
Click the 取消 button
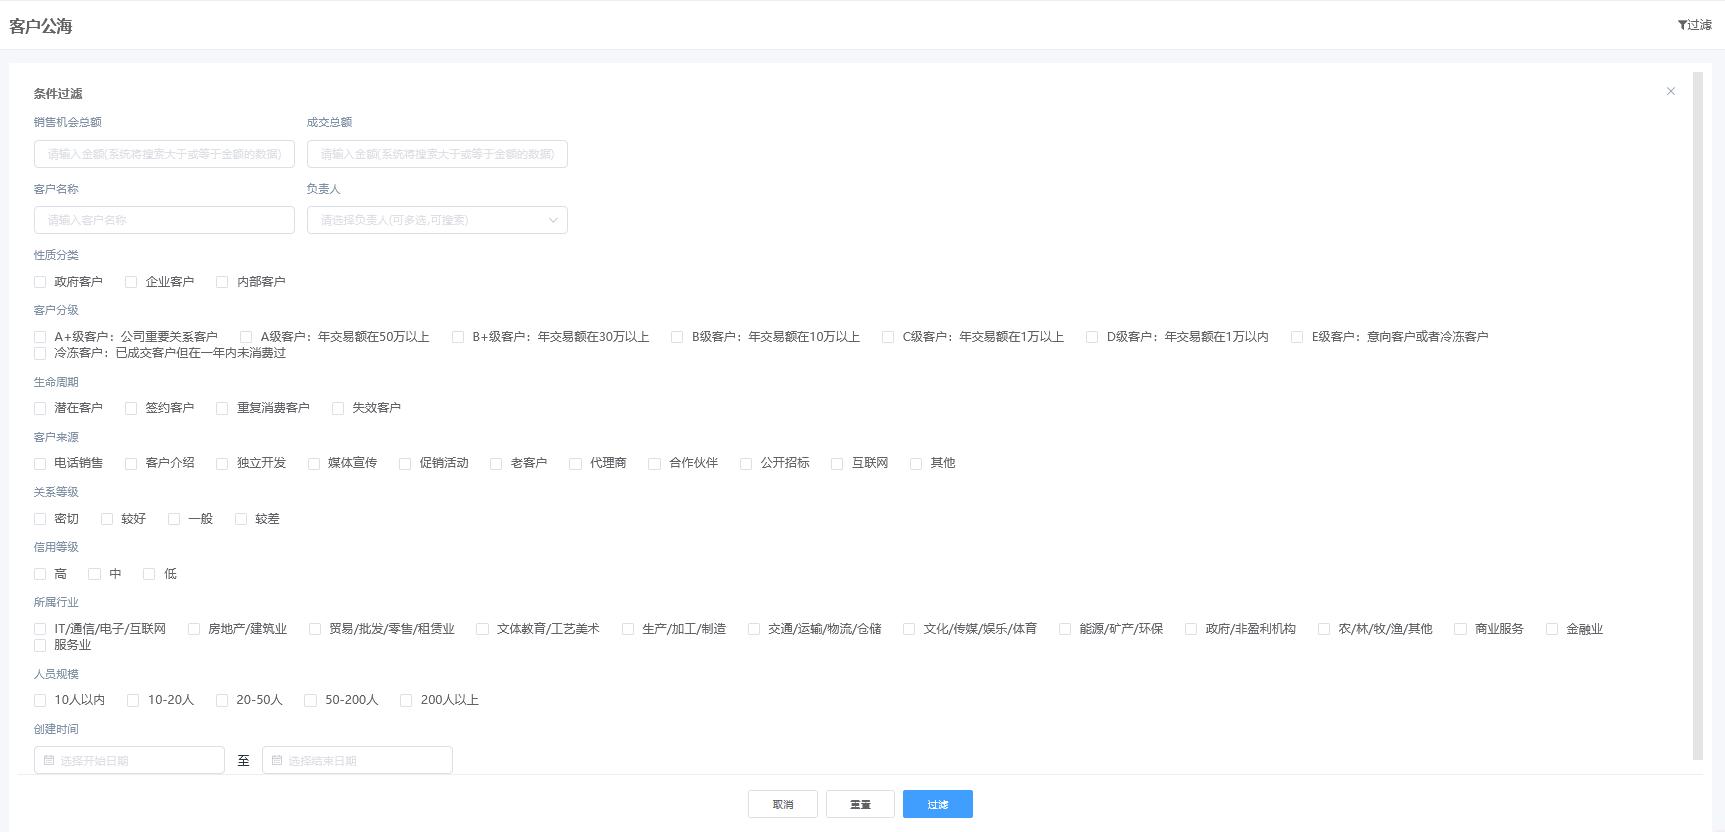[783, 804]
